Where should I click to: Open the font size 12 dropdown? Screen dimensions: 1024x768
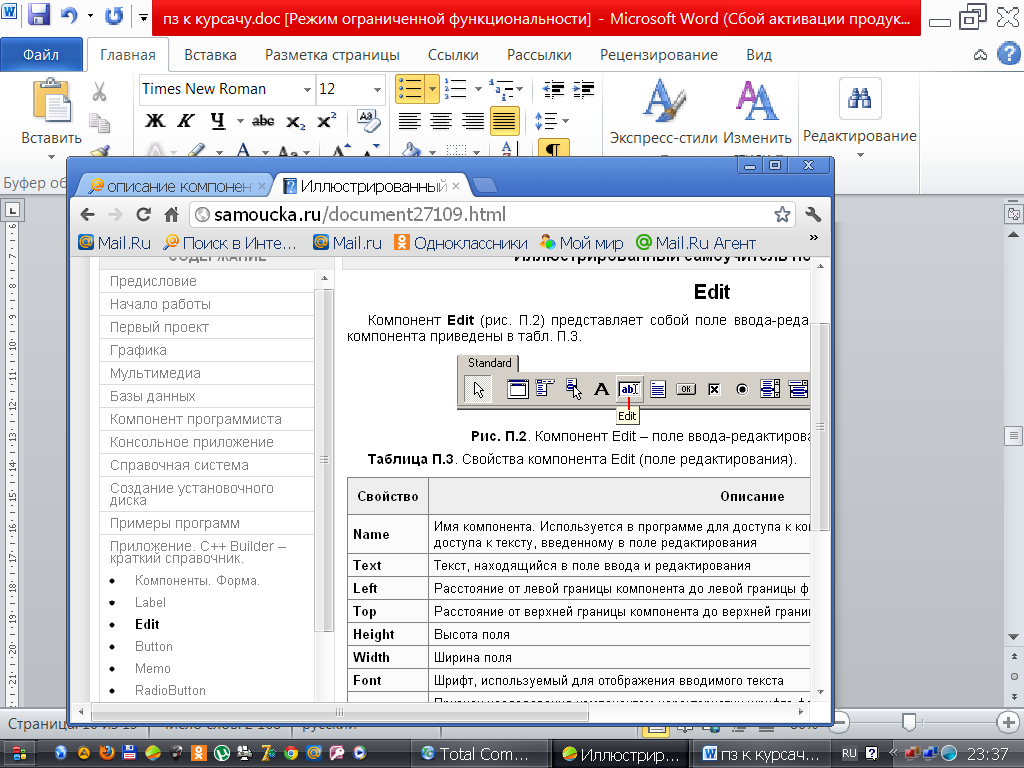[x=377, y=89]
